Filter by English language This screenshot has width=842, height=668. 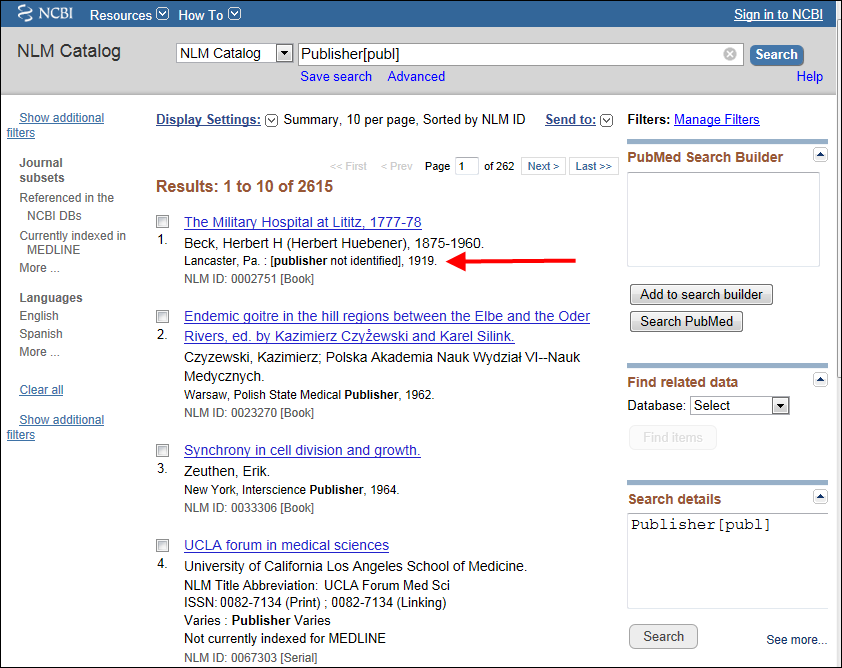(39, 316)
